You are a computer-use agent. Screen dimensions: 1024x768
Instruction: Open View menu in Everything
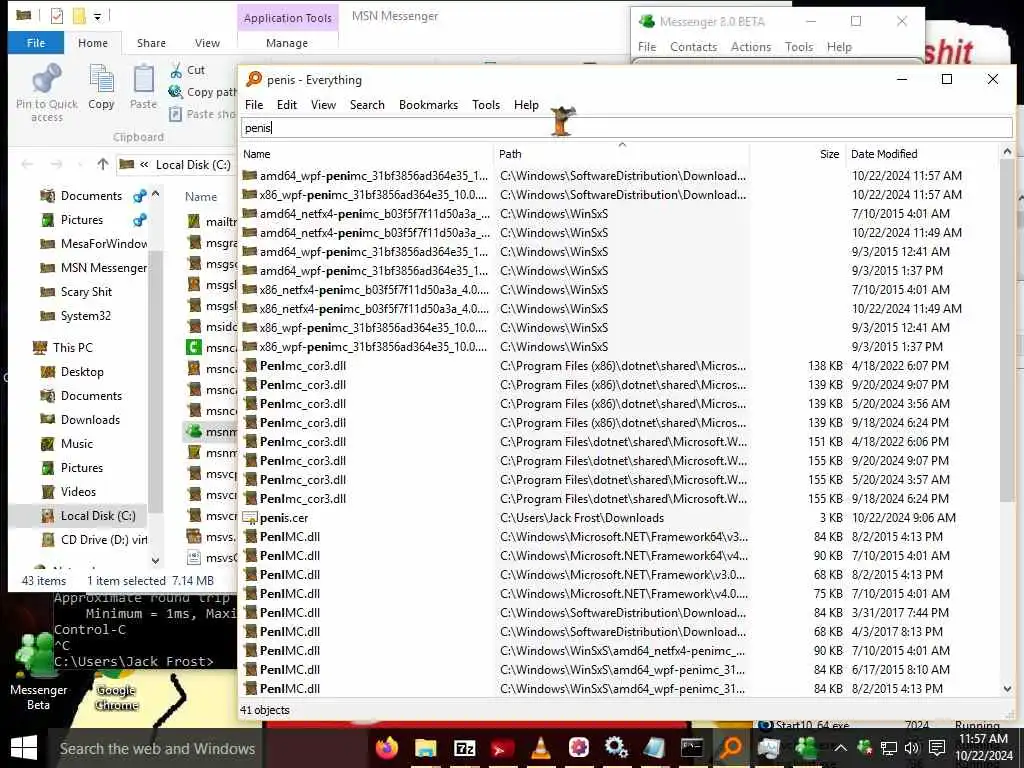(x=323, y=105)
